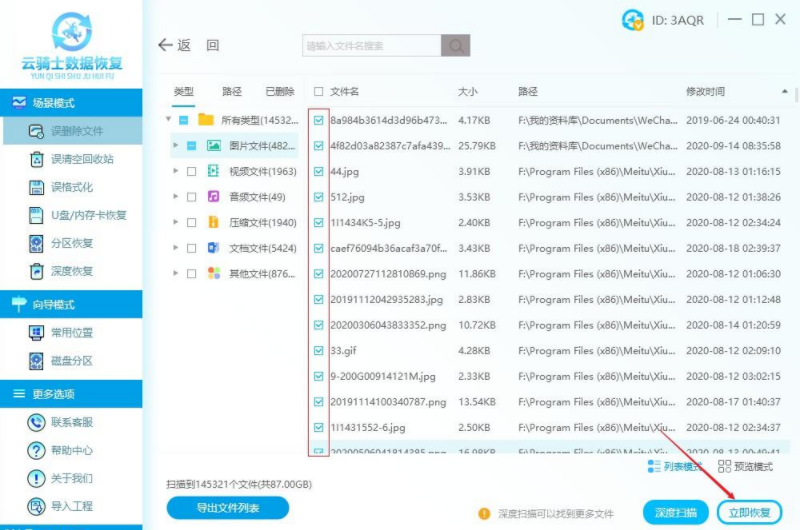Open the 更多选项 section header
Screen dimensions: 800x530
coord(71,394)
